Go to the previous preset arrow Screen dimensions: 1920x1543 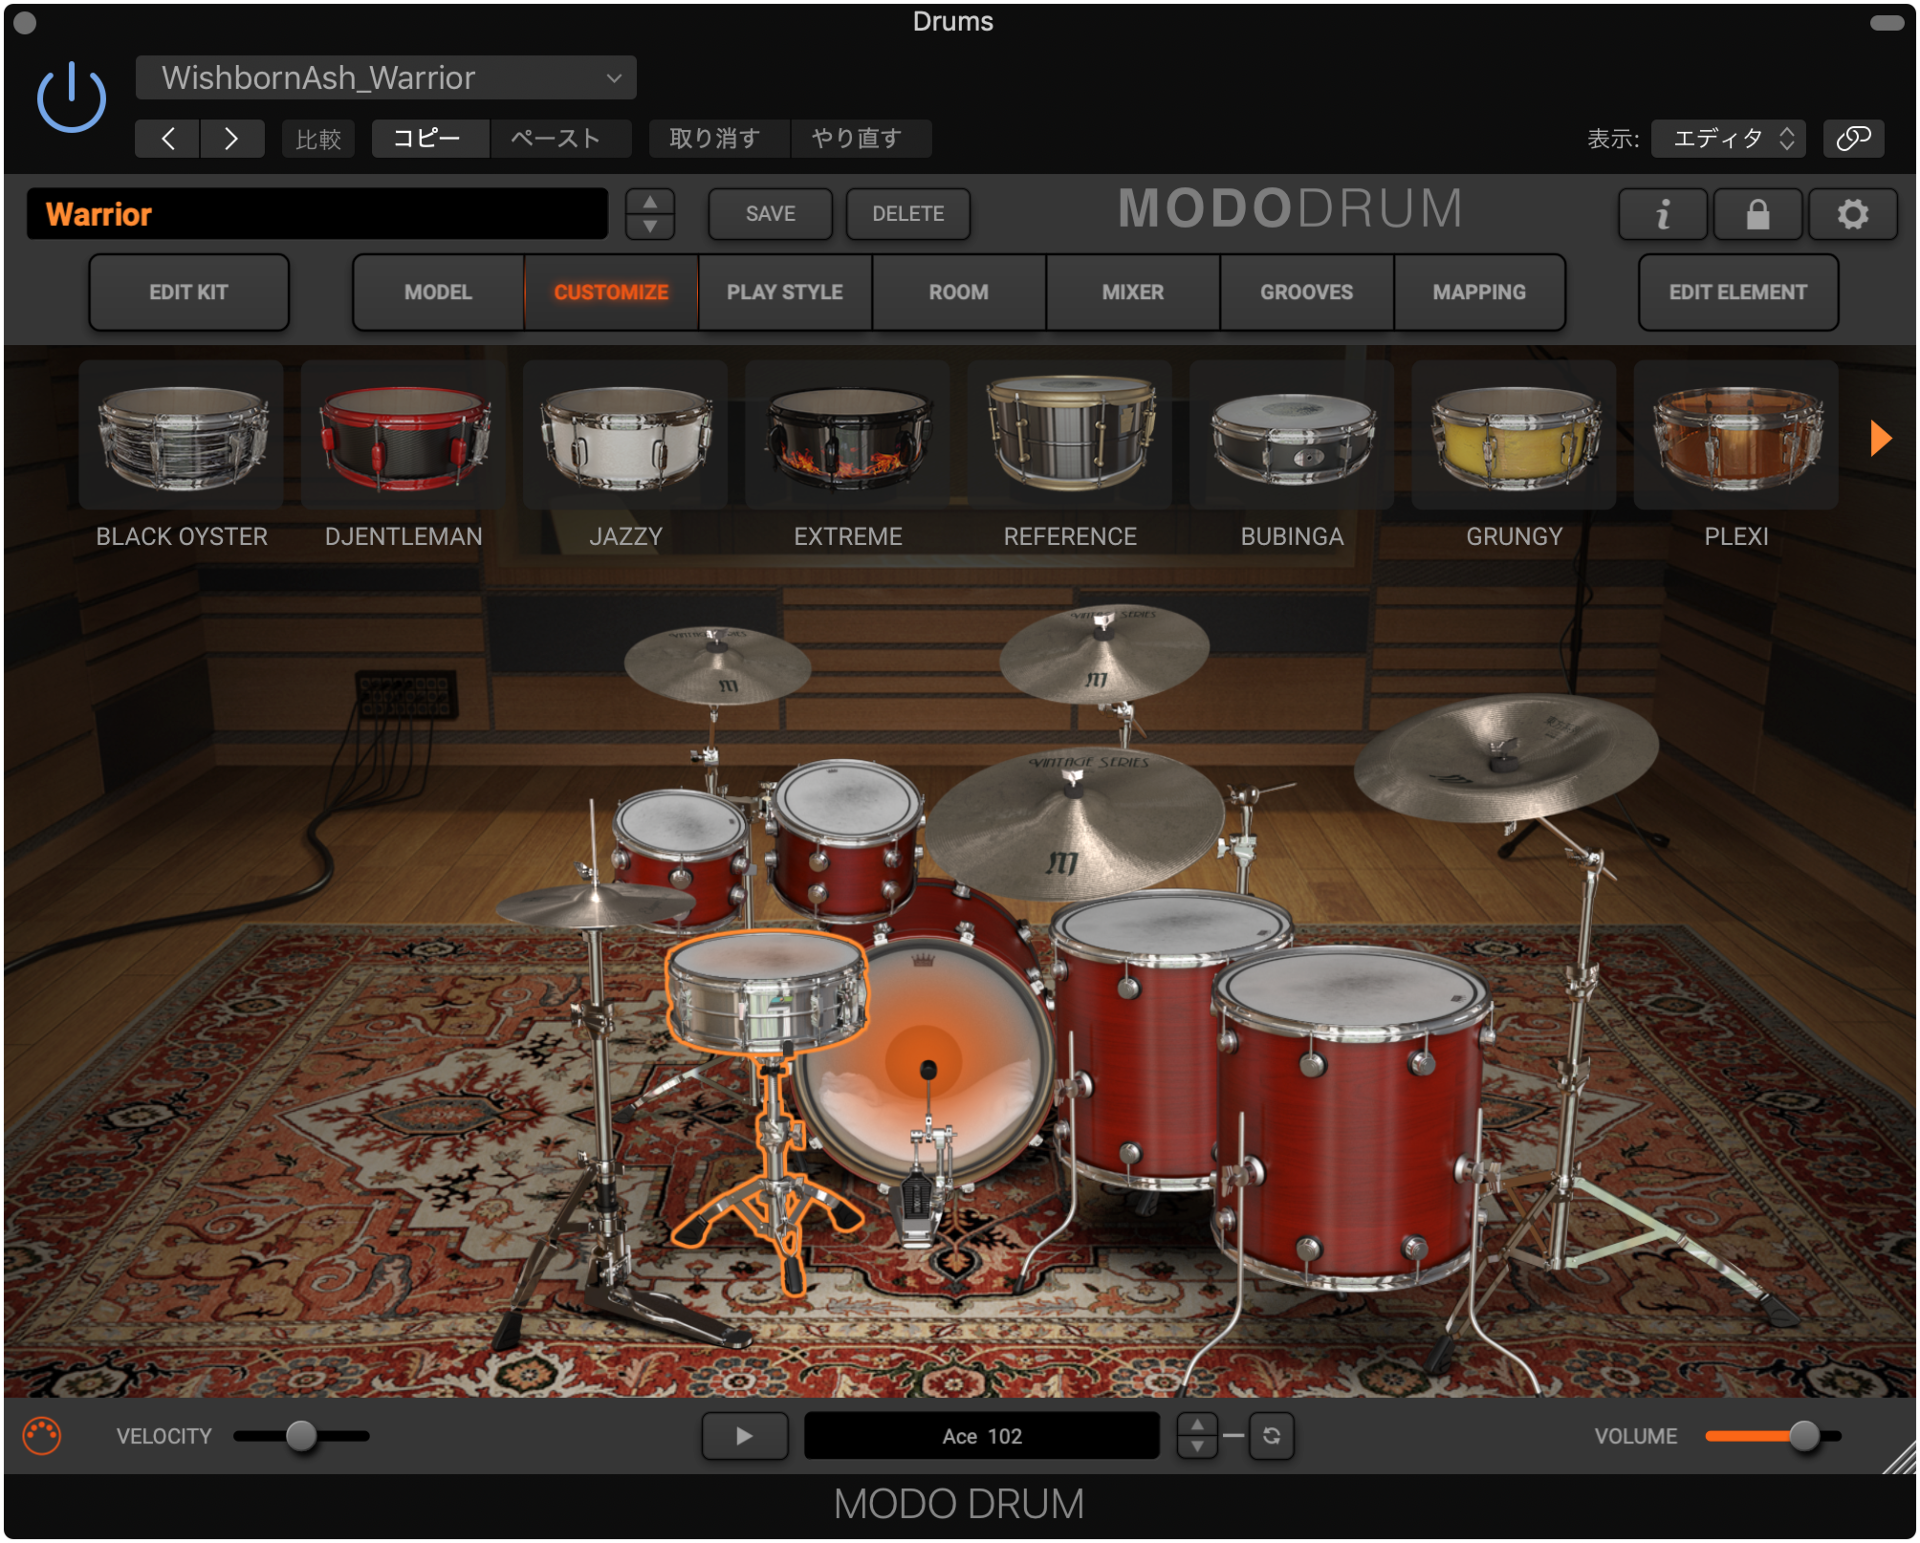coord(168,138)
